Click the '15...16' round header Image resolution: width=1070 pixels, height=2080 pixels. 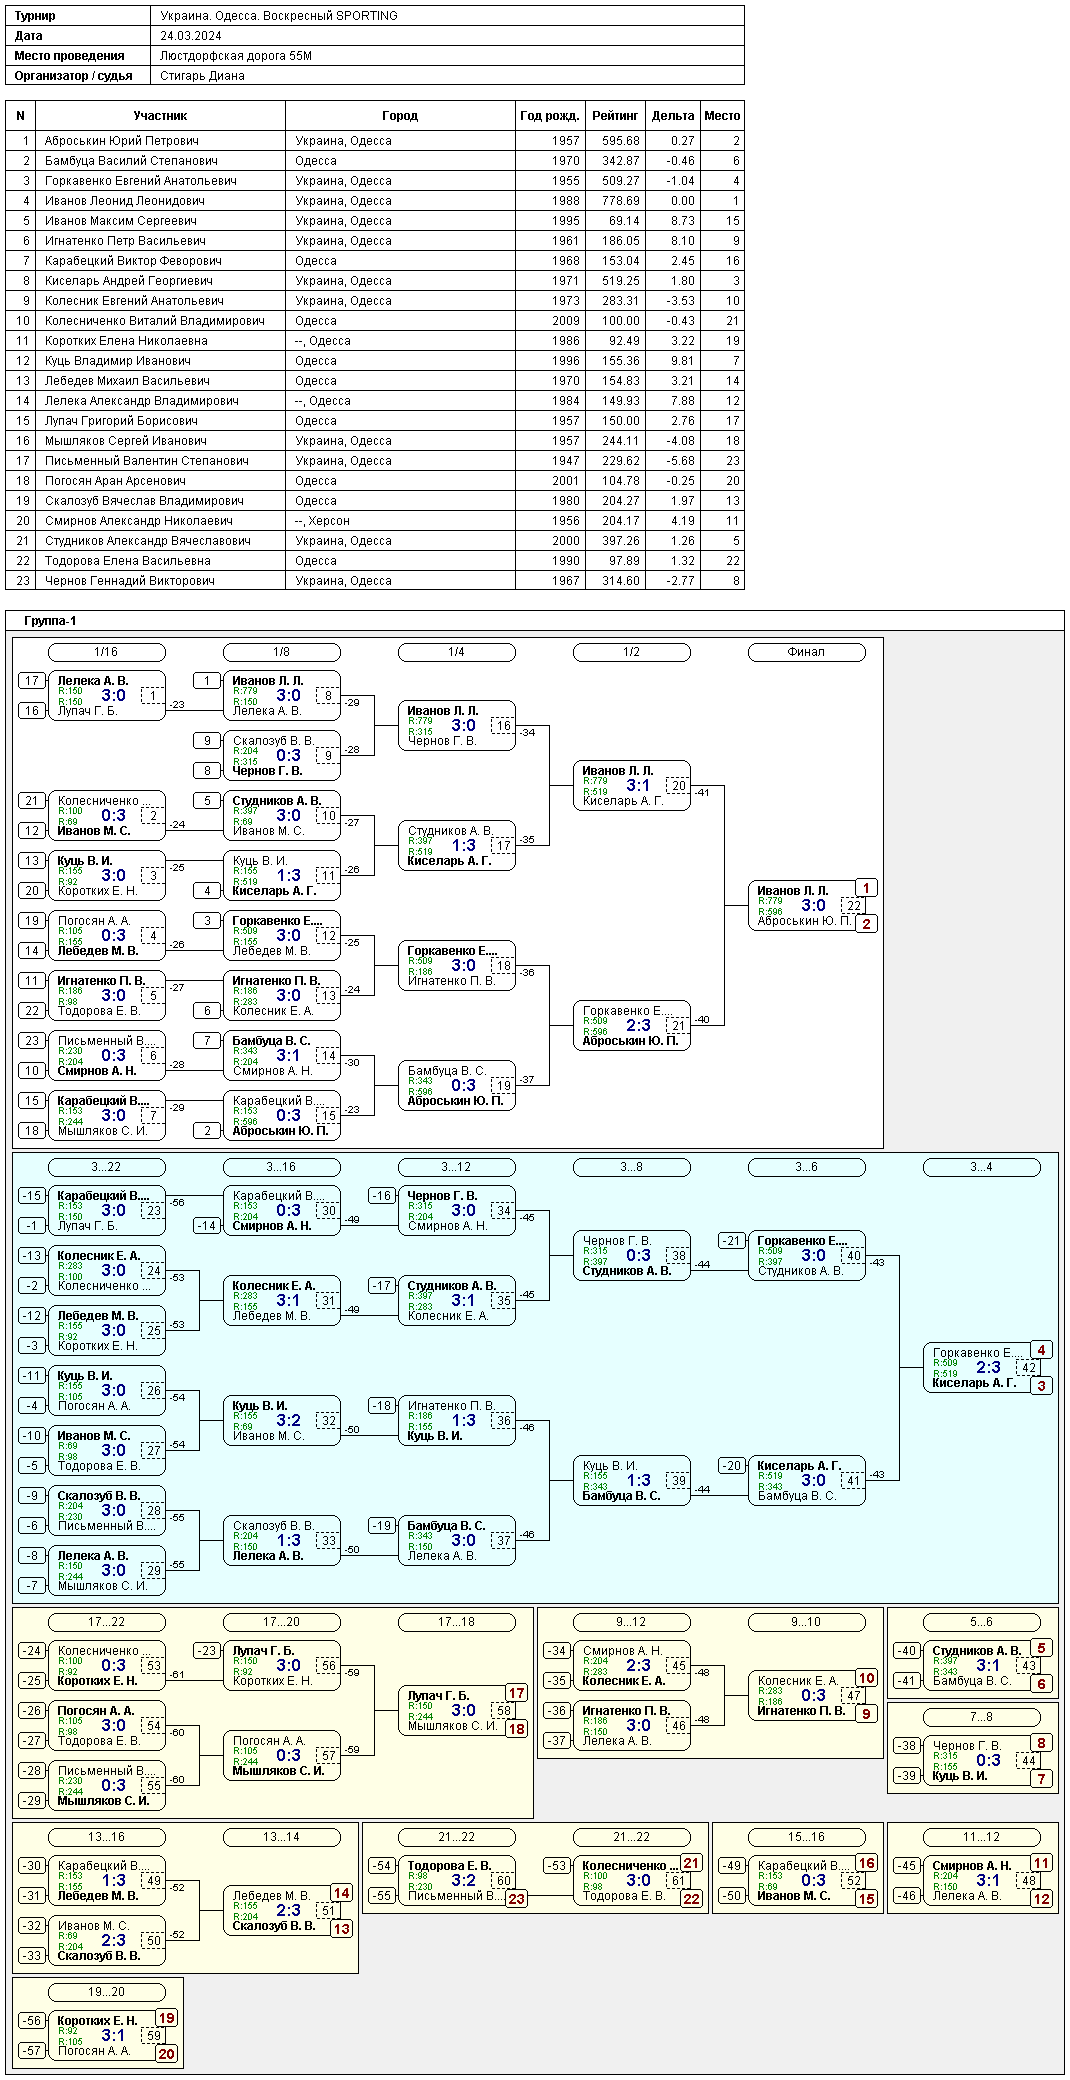pos(806,1837)
